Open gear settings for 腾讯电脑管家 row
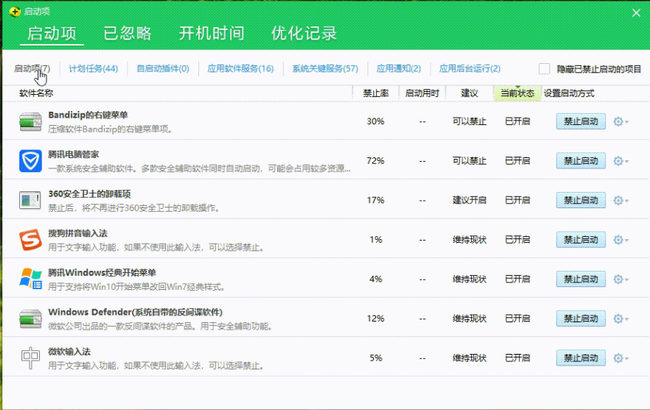The width and height of the screenshot is (650, 410). click(621, 161)
